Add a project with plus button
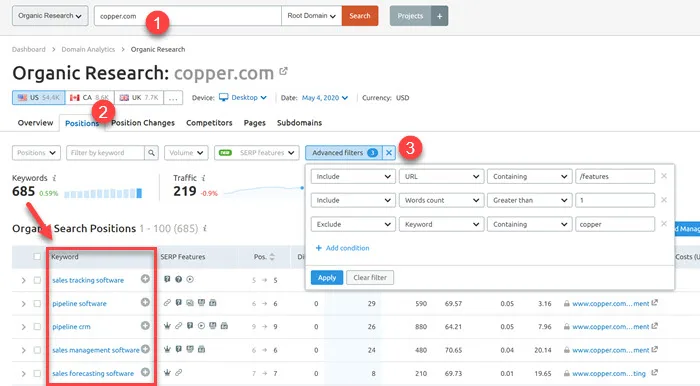This screenshot has width=700, height=386. pyautogui.click(x=440, y=16)
